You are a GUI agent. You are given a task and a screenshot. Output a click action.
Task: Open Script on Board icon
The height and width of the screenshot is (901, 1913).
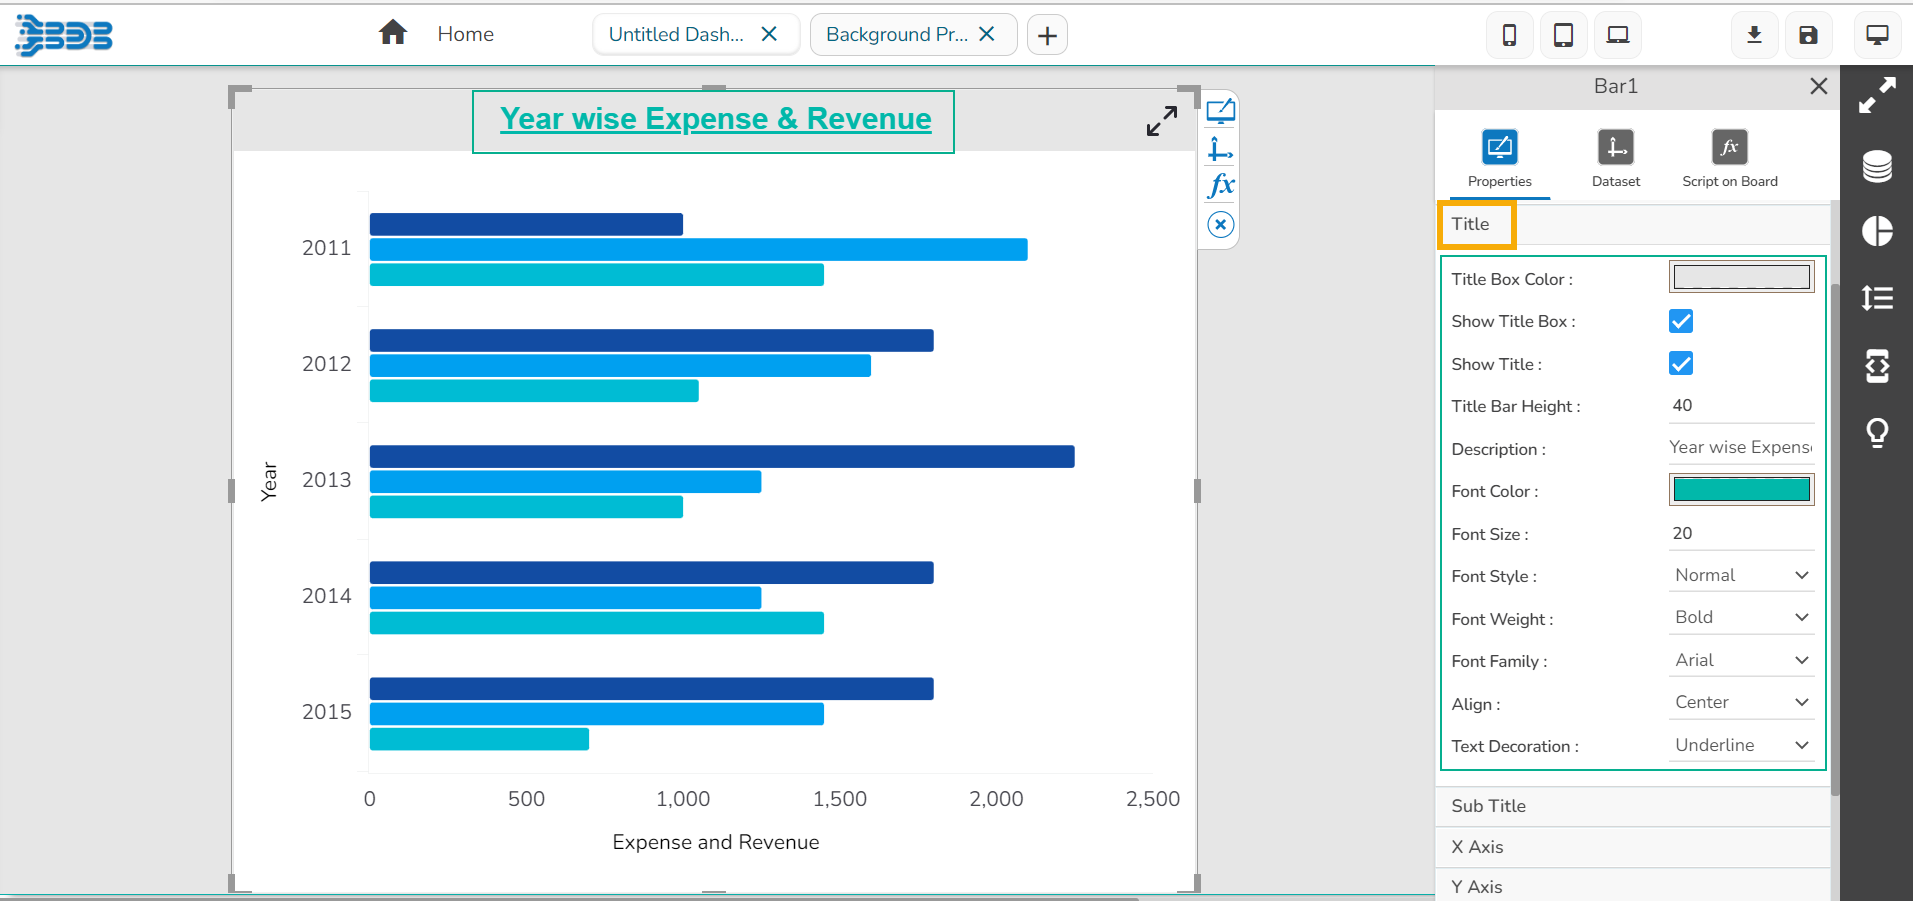[1729, 148]
